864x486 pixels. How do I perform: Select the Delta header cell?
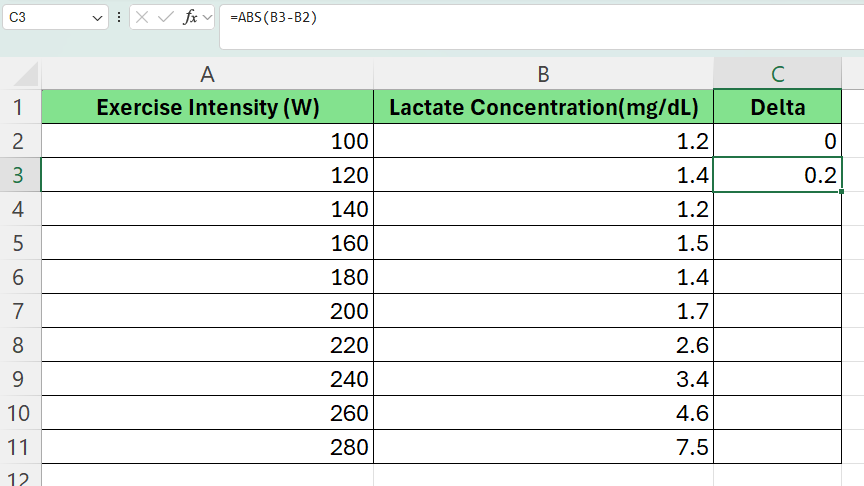[778, 108]
